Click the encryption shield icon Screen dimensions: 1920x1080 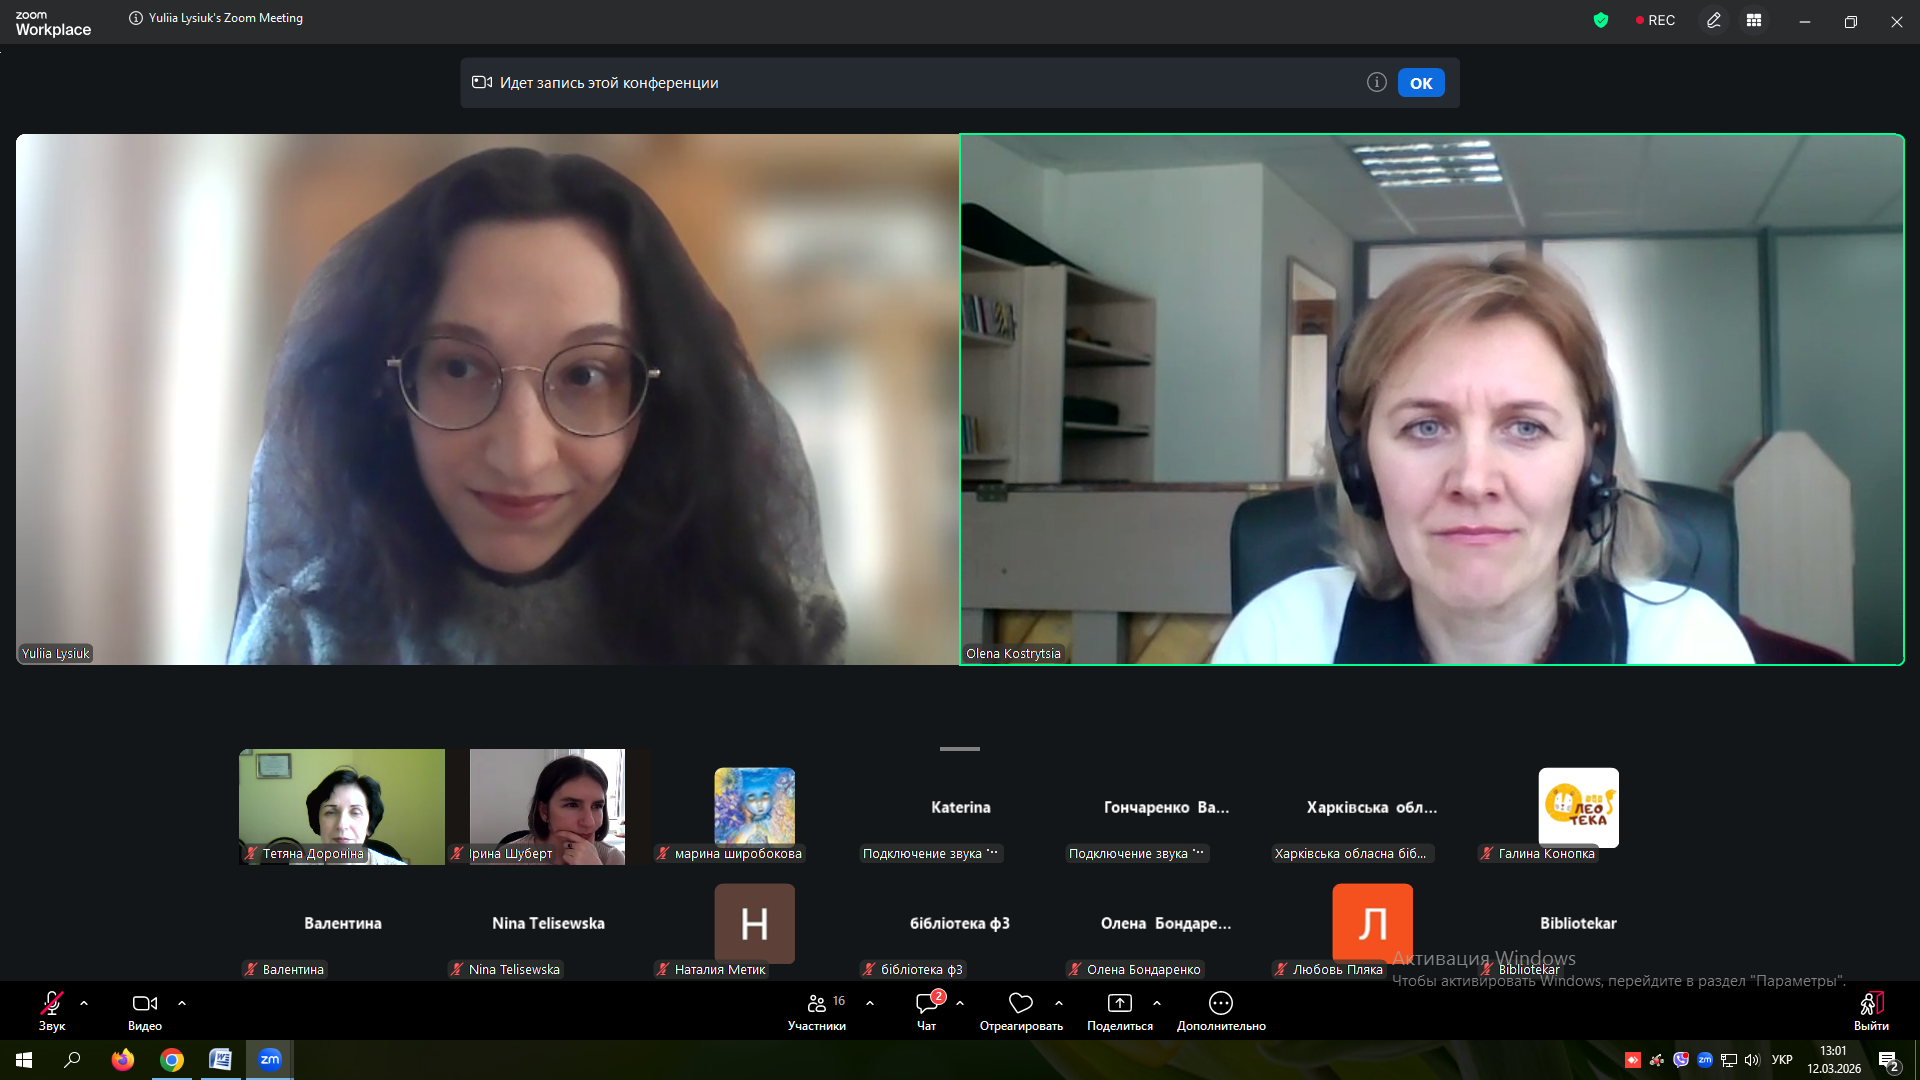point(1601,20)
